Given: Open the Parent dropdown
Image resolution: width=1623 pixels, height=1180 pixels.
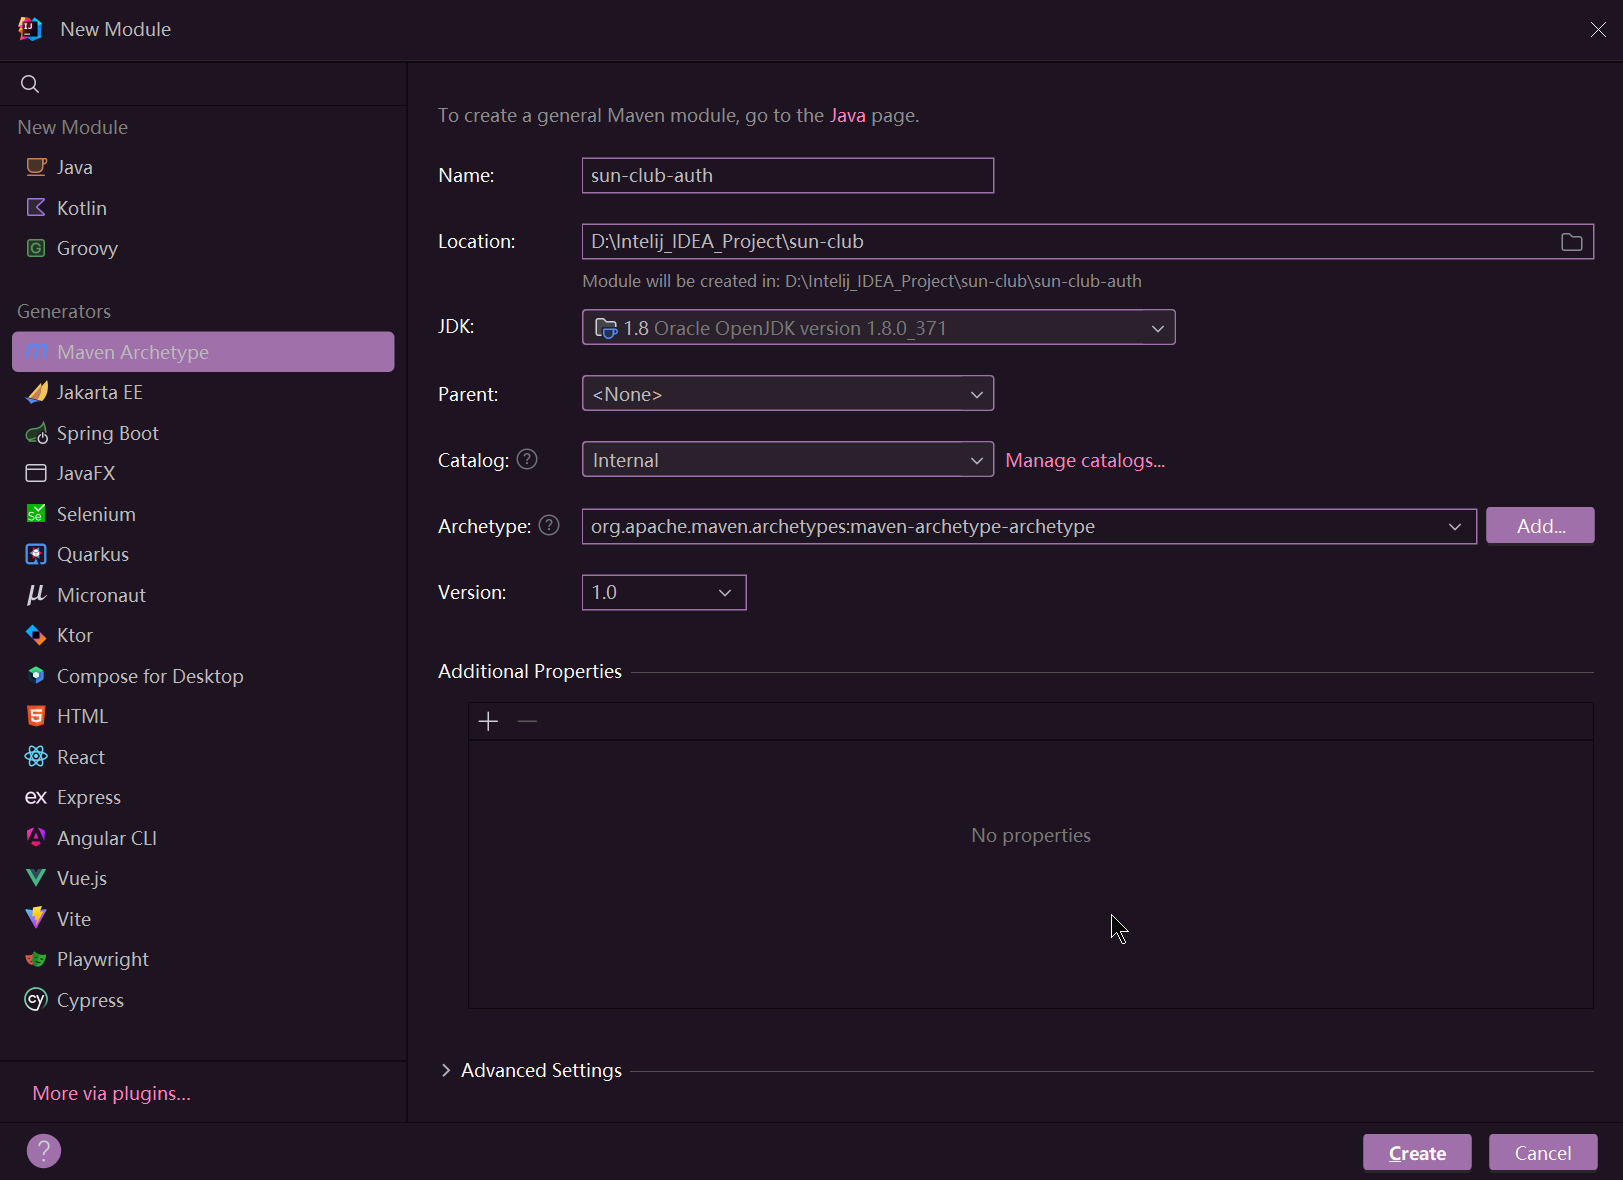Looking at the screenshot, I should [x=788, y=393].
